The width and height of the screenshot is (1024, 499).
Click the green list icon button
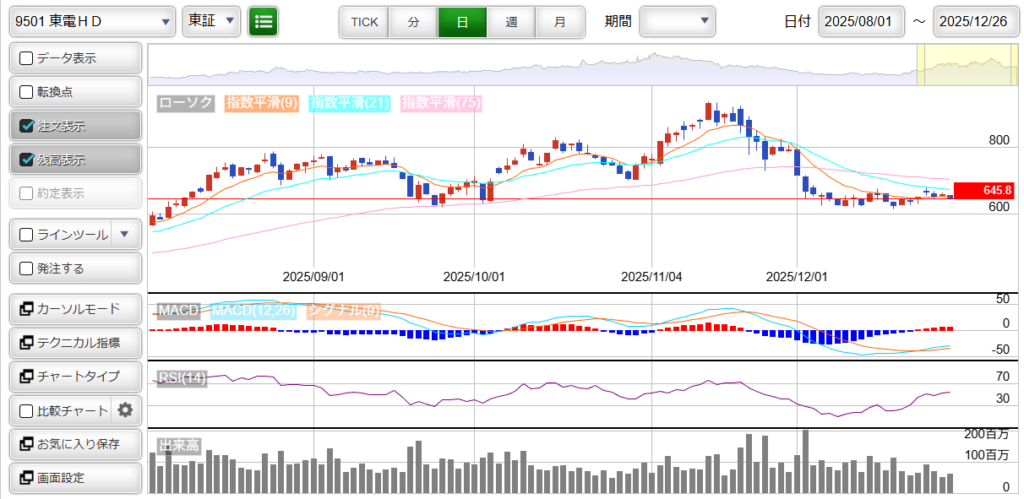(x=264, y=21)
